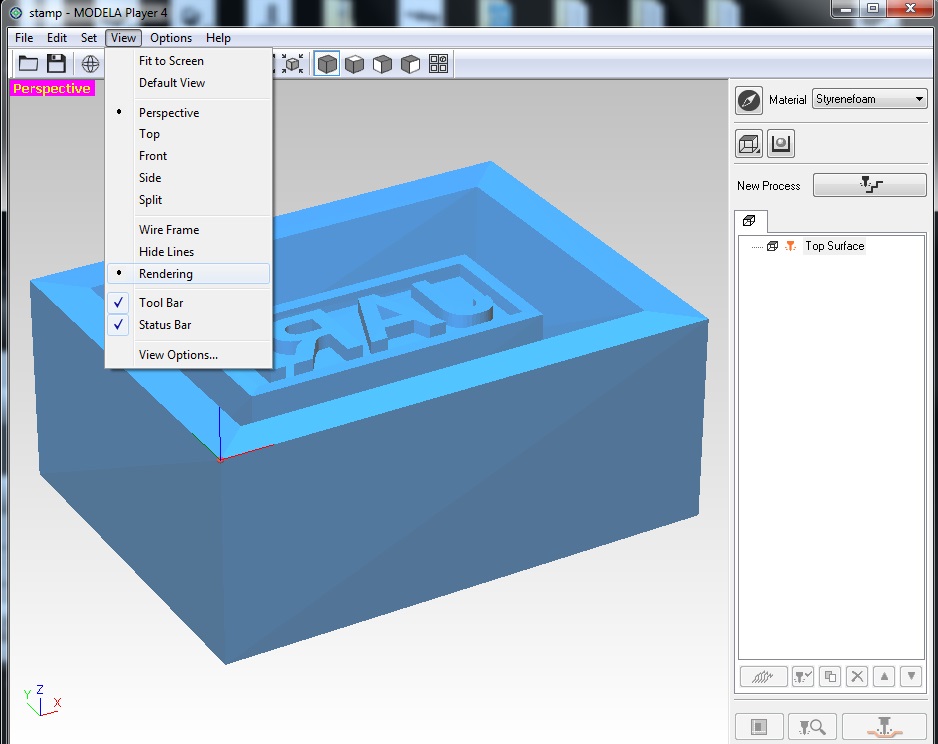Screen dimensions: 938x744
Task: Click the Save floppy disk icon
Action: pos(56,63)
